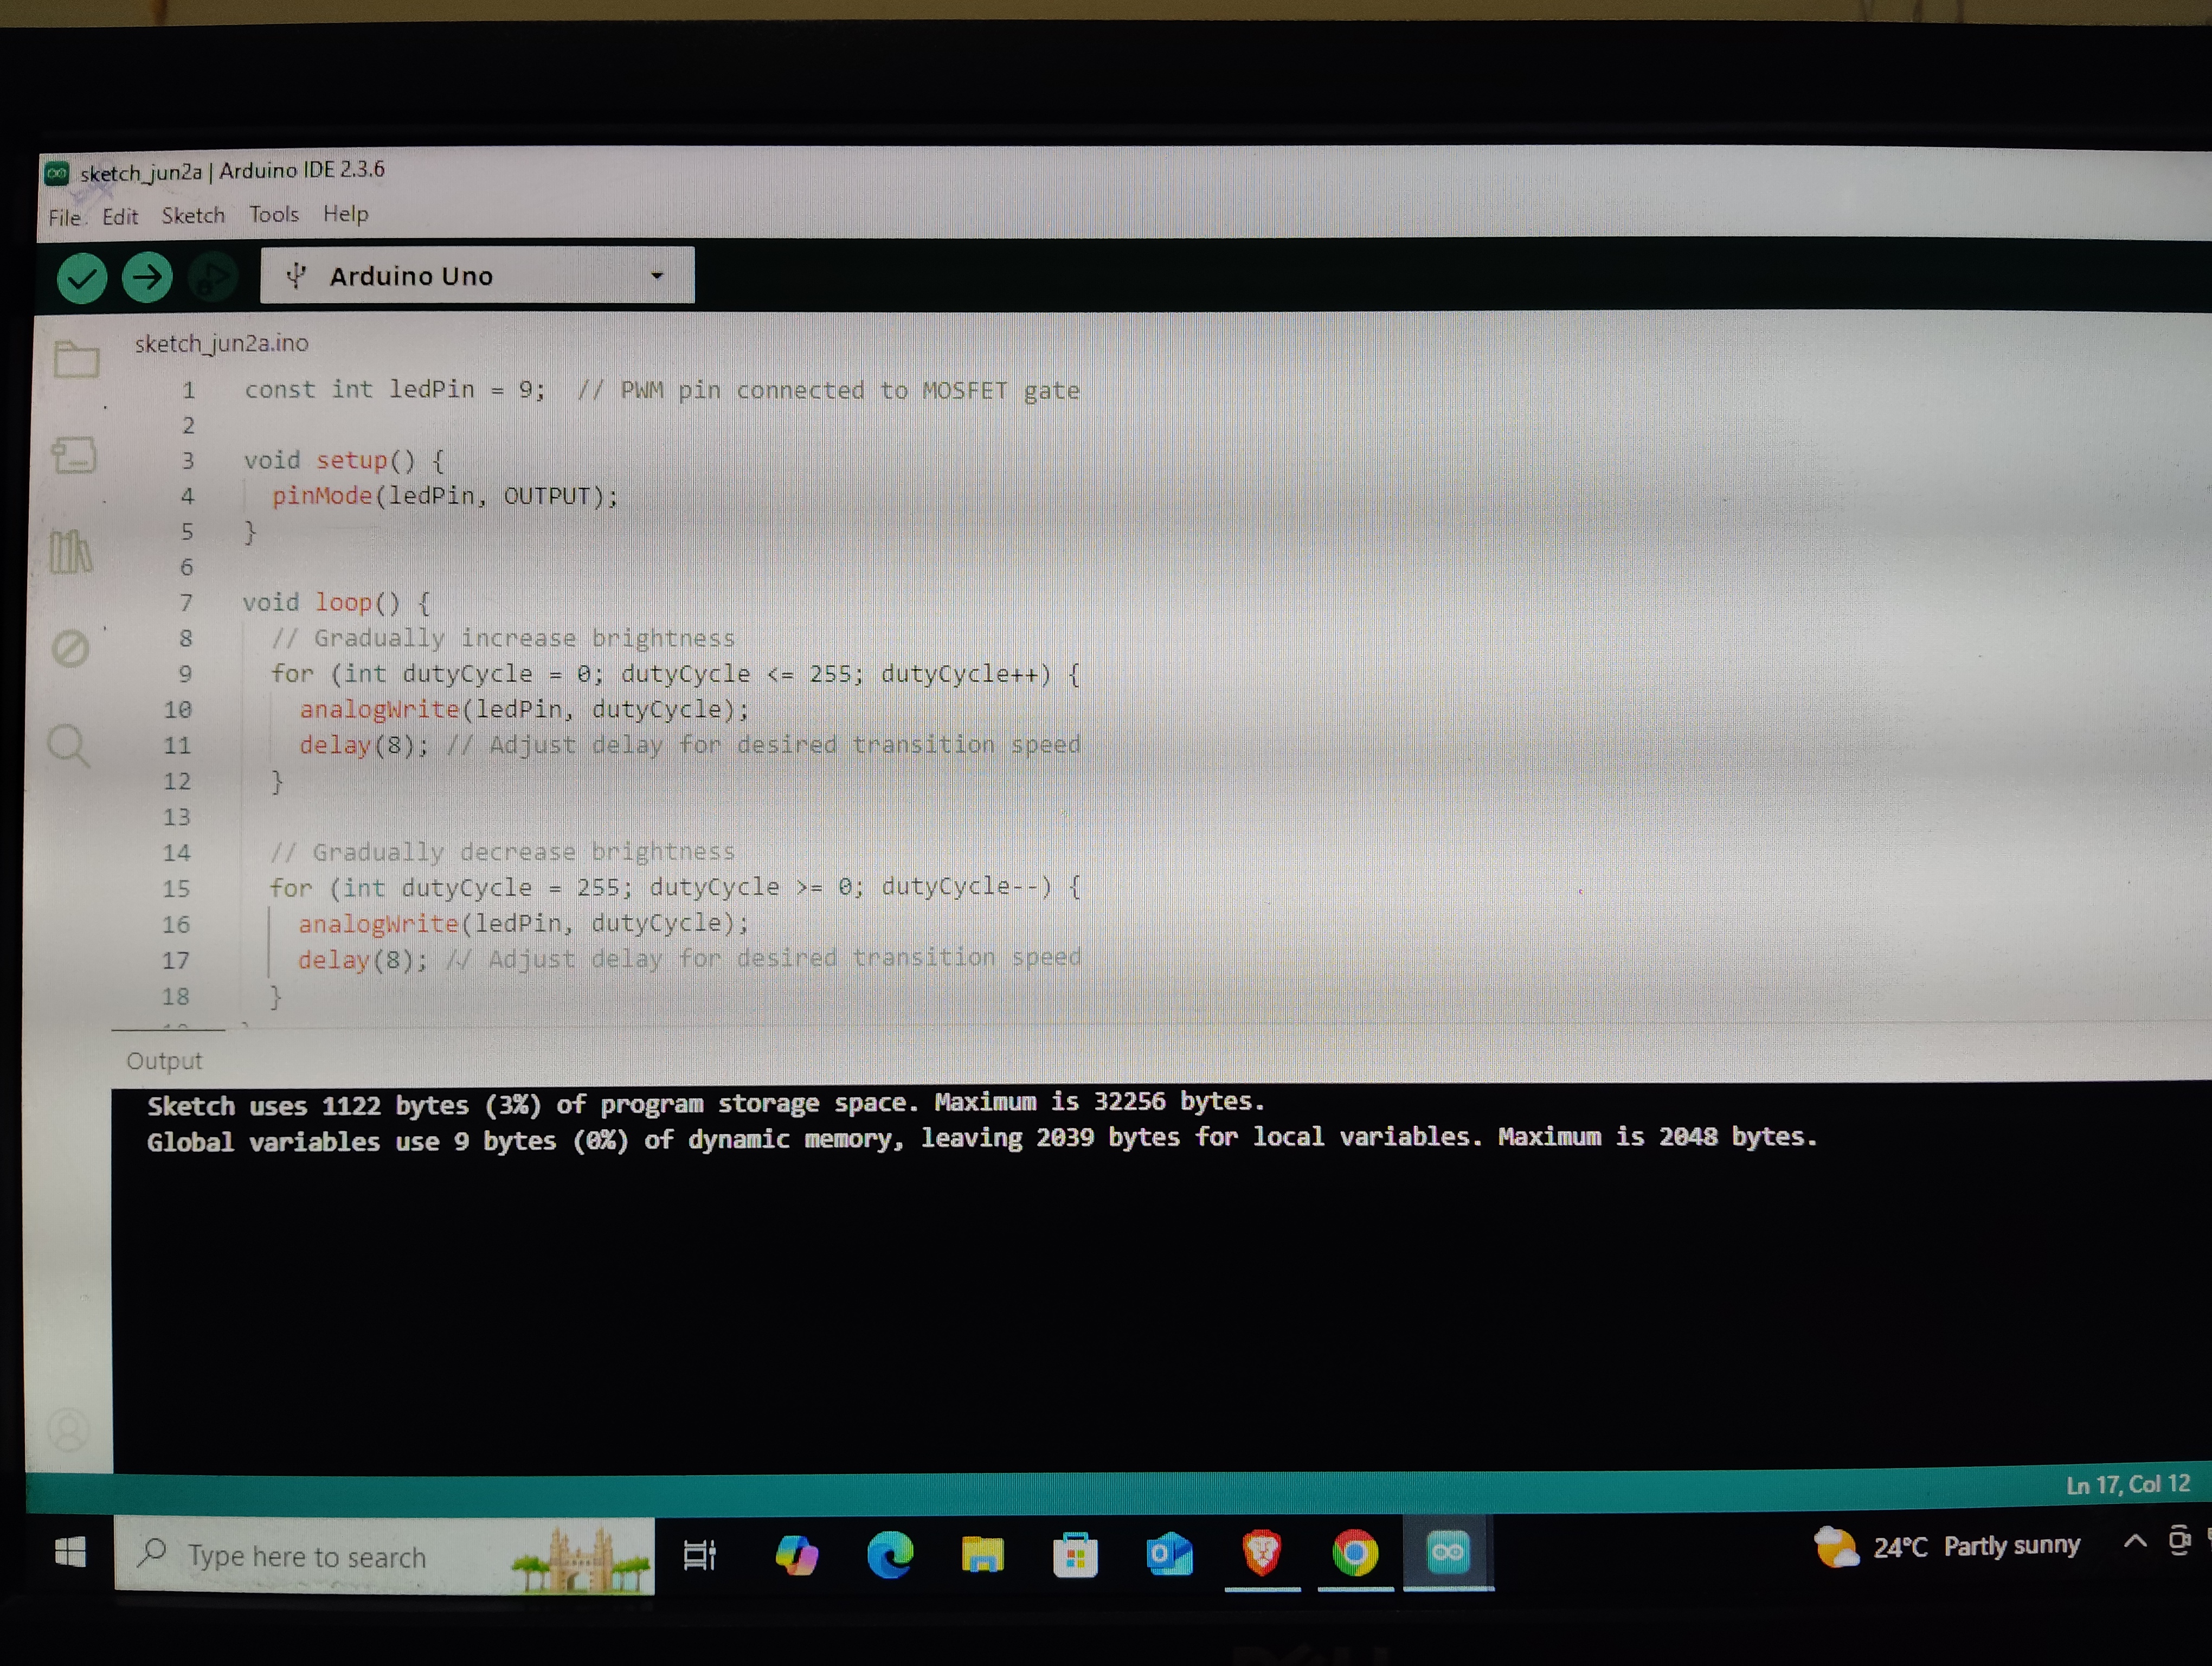Open Microsoft Edge from taskbar

click(x=890, y=1555)
